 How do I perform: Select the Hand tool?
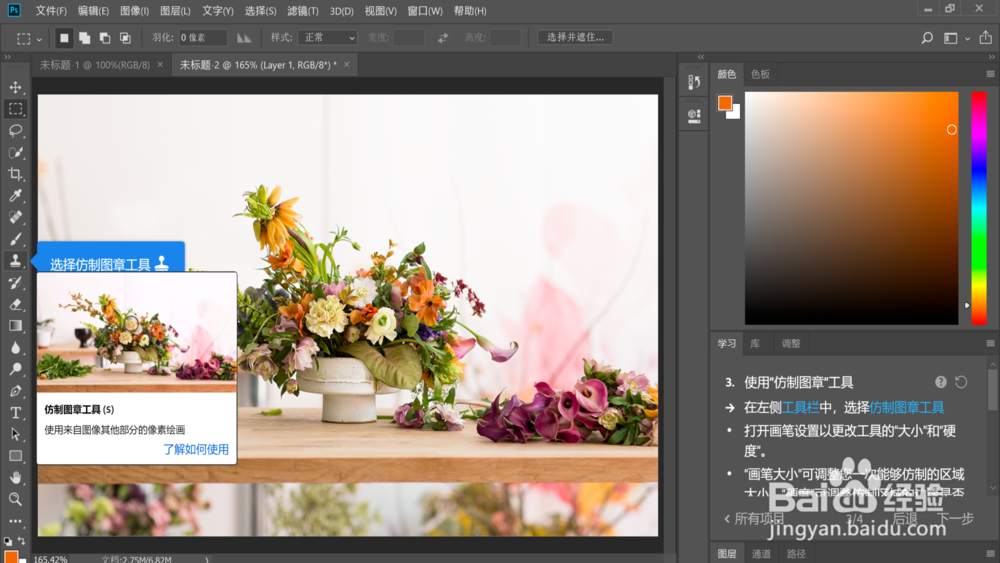[x=15, y=478]
